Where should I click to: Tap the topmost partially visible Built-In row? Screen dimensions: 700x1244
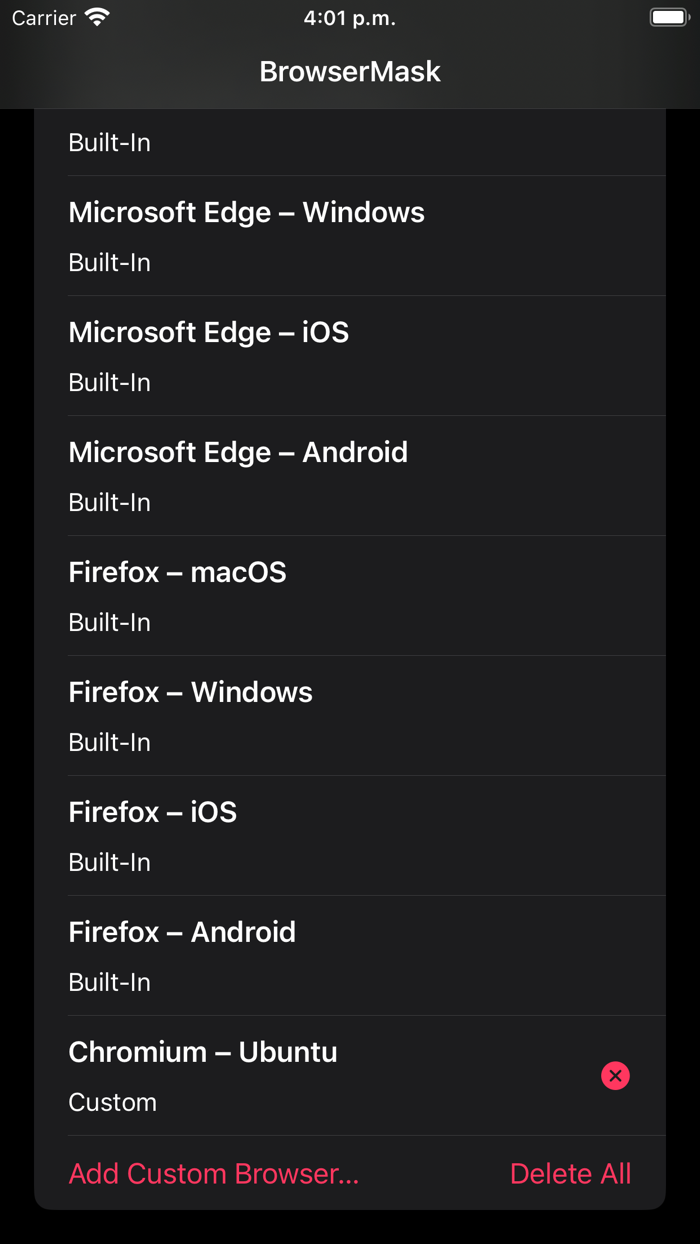109,142
